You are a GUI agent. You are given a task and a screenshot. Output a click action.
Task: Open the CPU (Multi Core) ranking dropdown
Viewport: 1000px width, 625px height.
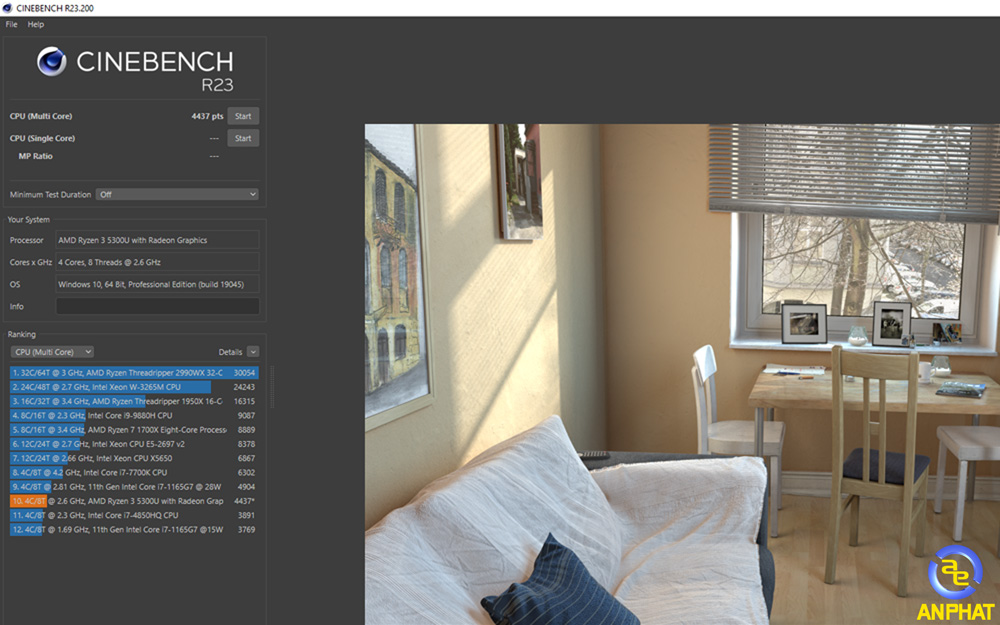52,352
